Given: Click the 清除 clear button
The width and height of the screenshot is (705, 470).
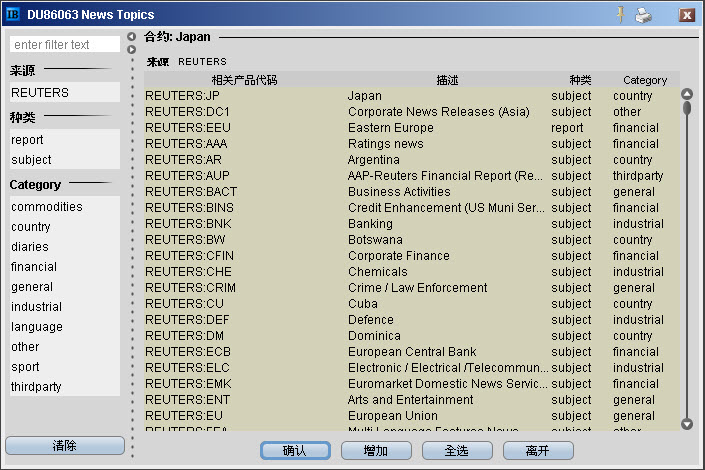Looking at the screenshot, I should click(65, 446).
